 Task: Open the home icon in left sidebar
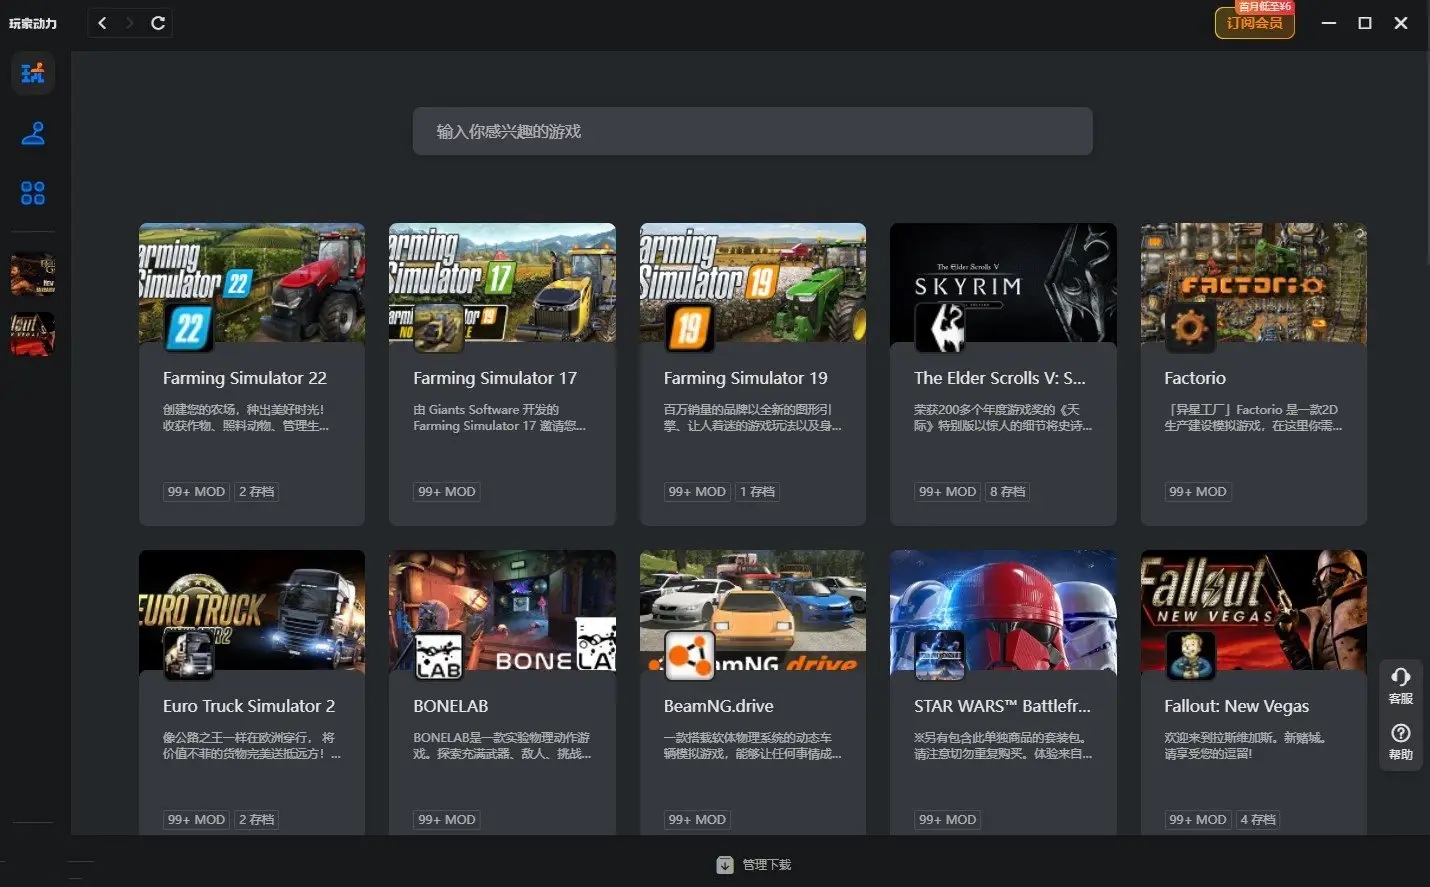pos(33,73)
